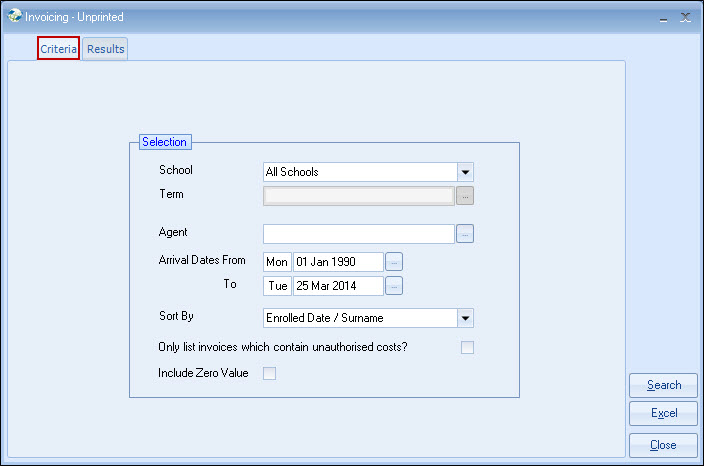704x466 pixels.
Task: Open the Agent lookup ellipsis button
Action: pyautogui.click(x=465, y=234)
